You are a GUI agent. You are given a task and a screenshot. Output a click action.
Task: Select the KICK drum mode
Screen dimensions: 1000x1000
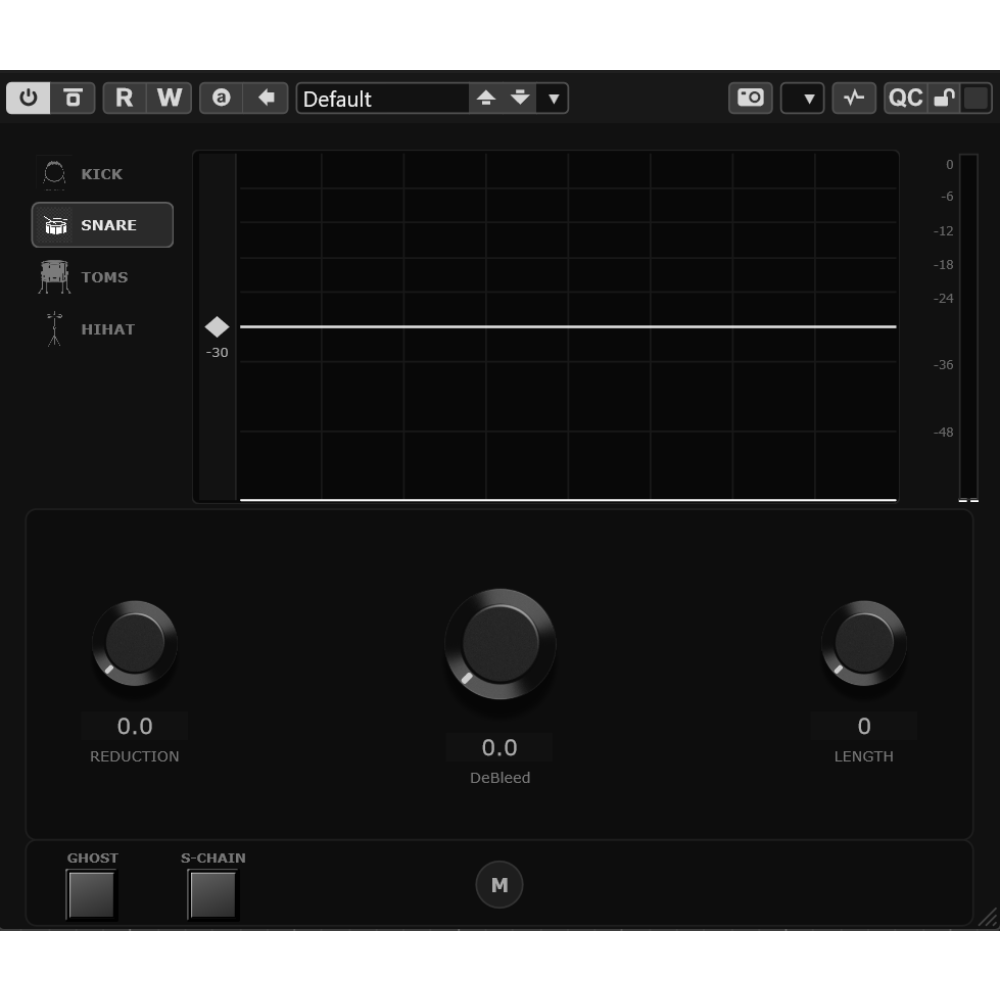[101, 174]
